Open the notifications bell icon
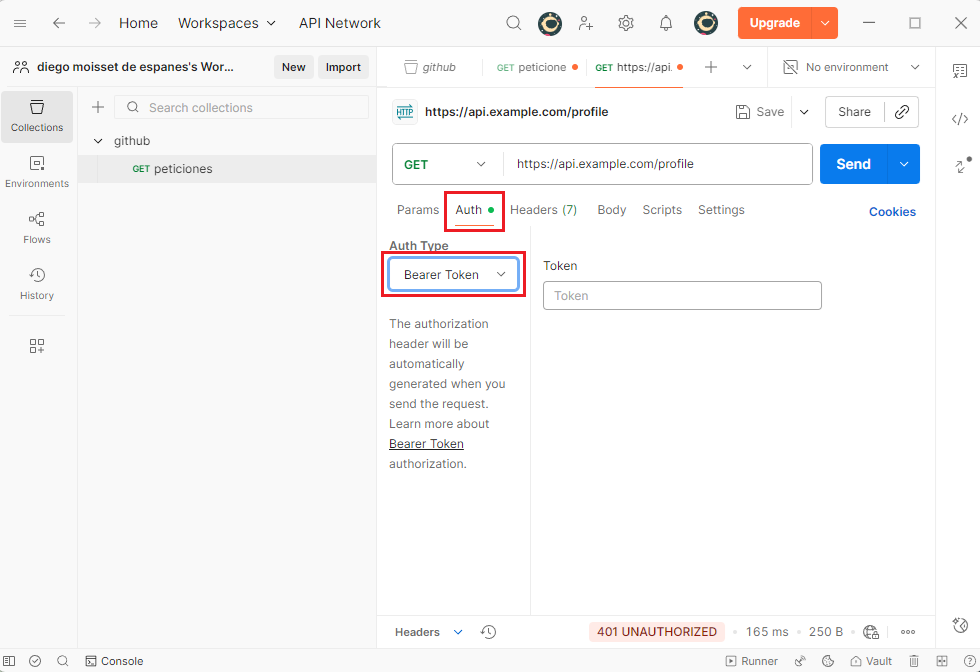The height and width of the screenshot is (672, 980). pos(666,23)
